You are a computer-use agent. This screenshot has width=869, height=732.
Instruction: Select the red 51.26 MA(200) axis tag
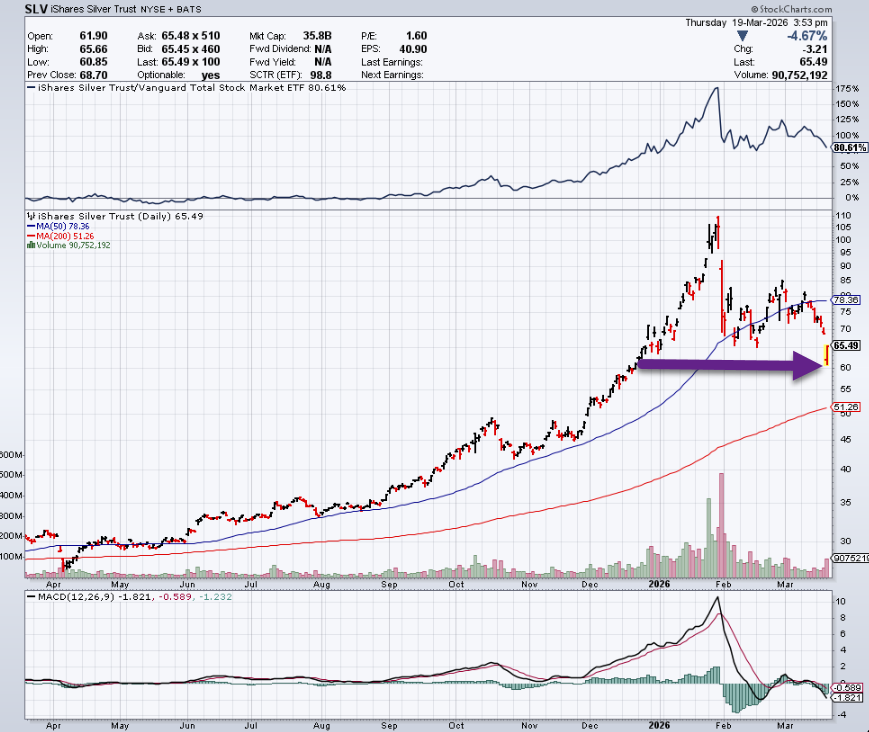[846, 407]
